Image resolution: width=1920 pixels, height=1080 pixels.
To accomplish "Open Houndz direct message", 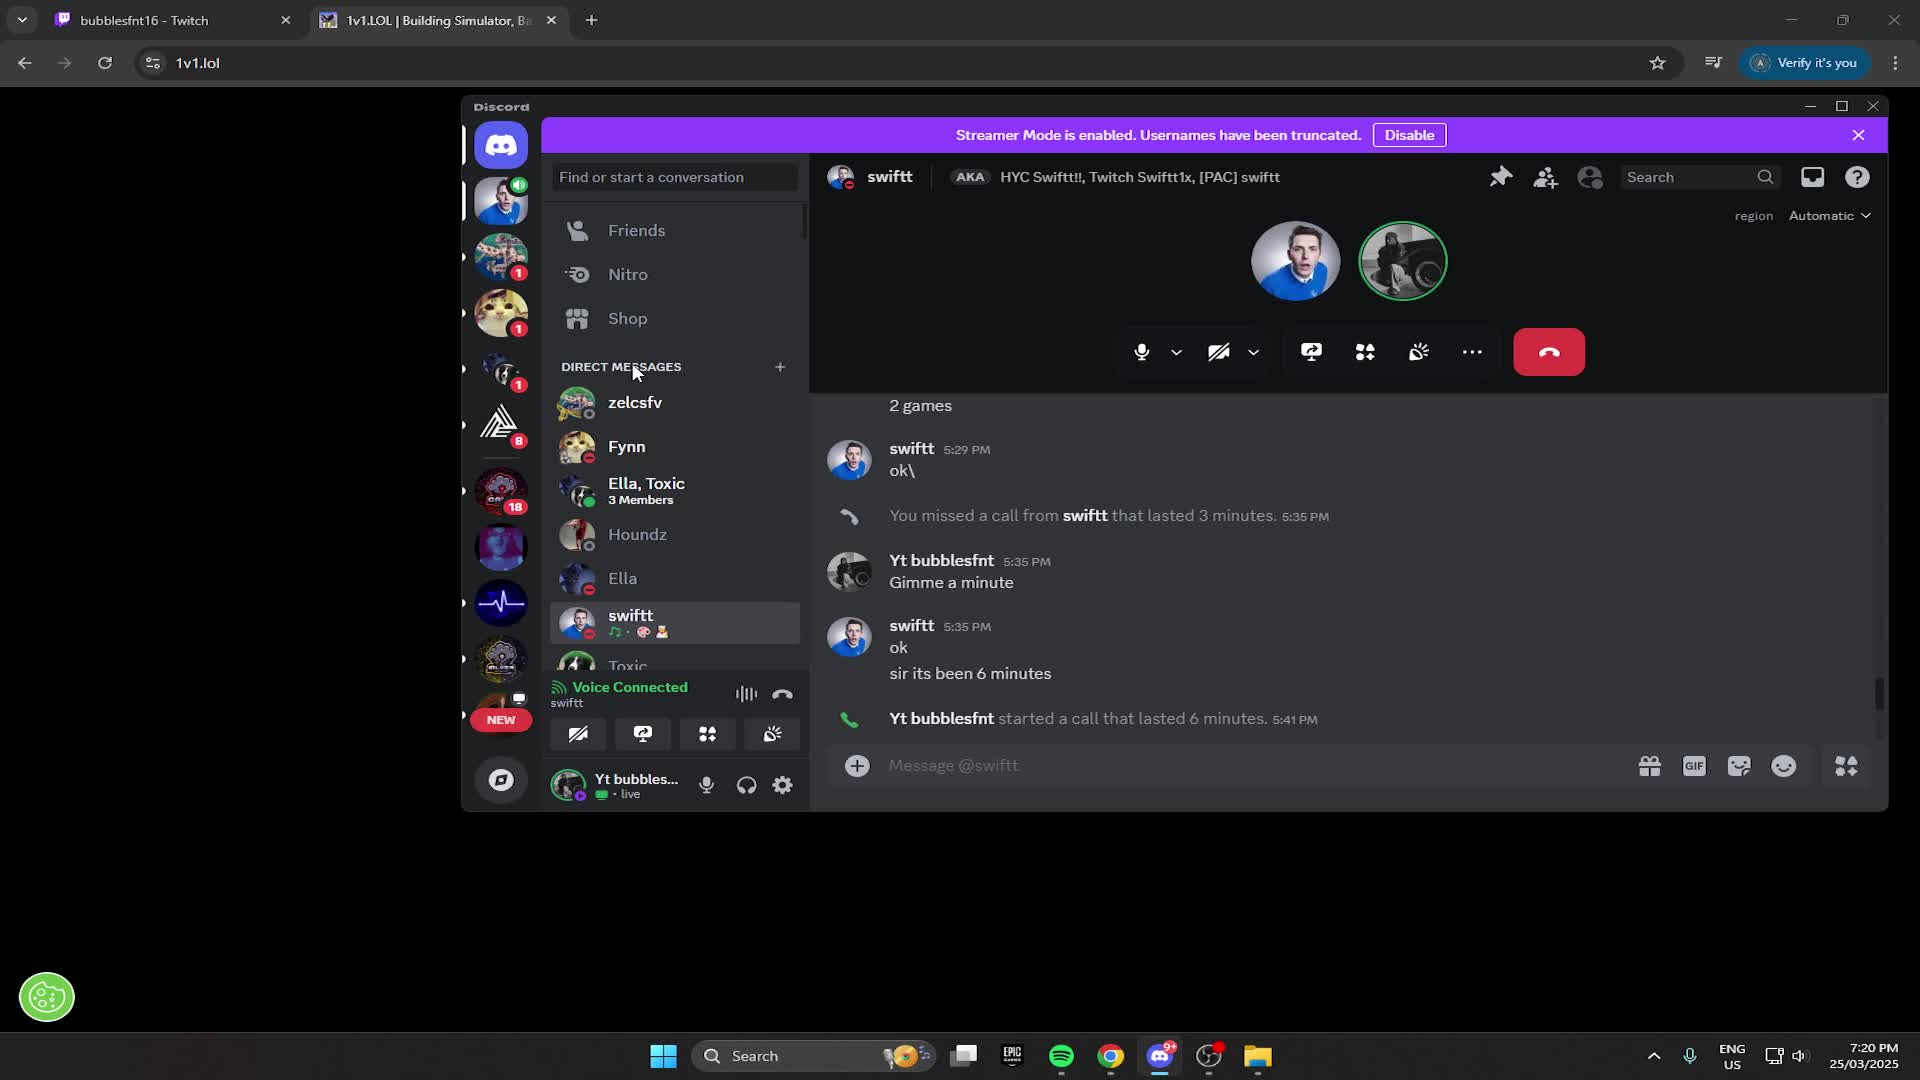I will tap(675, 535).
